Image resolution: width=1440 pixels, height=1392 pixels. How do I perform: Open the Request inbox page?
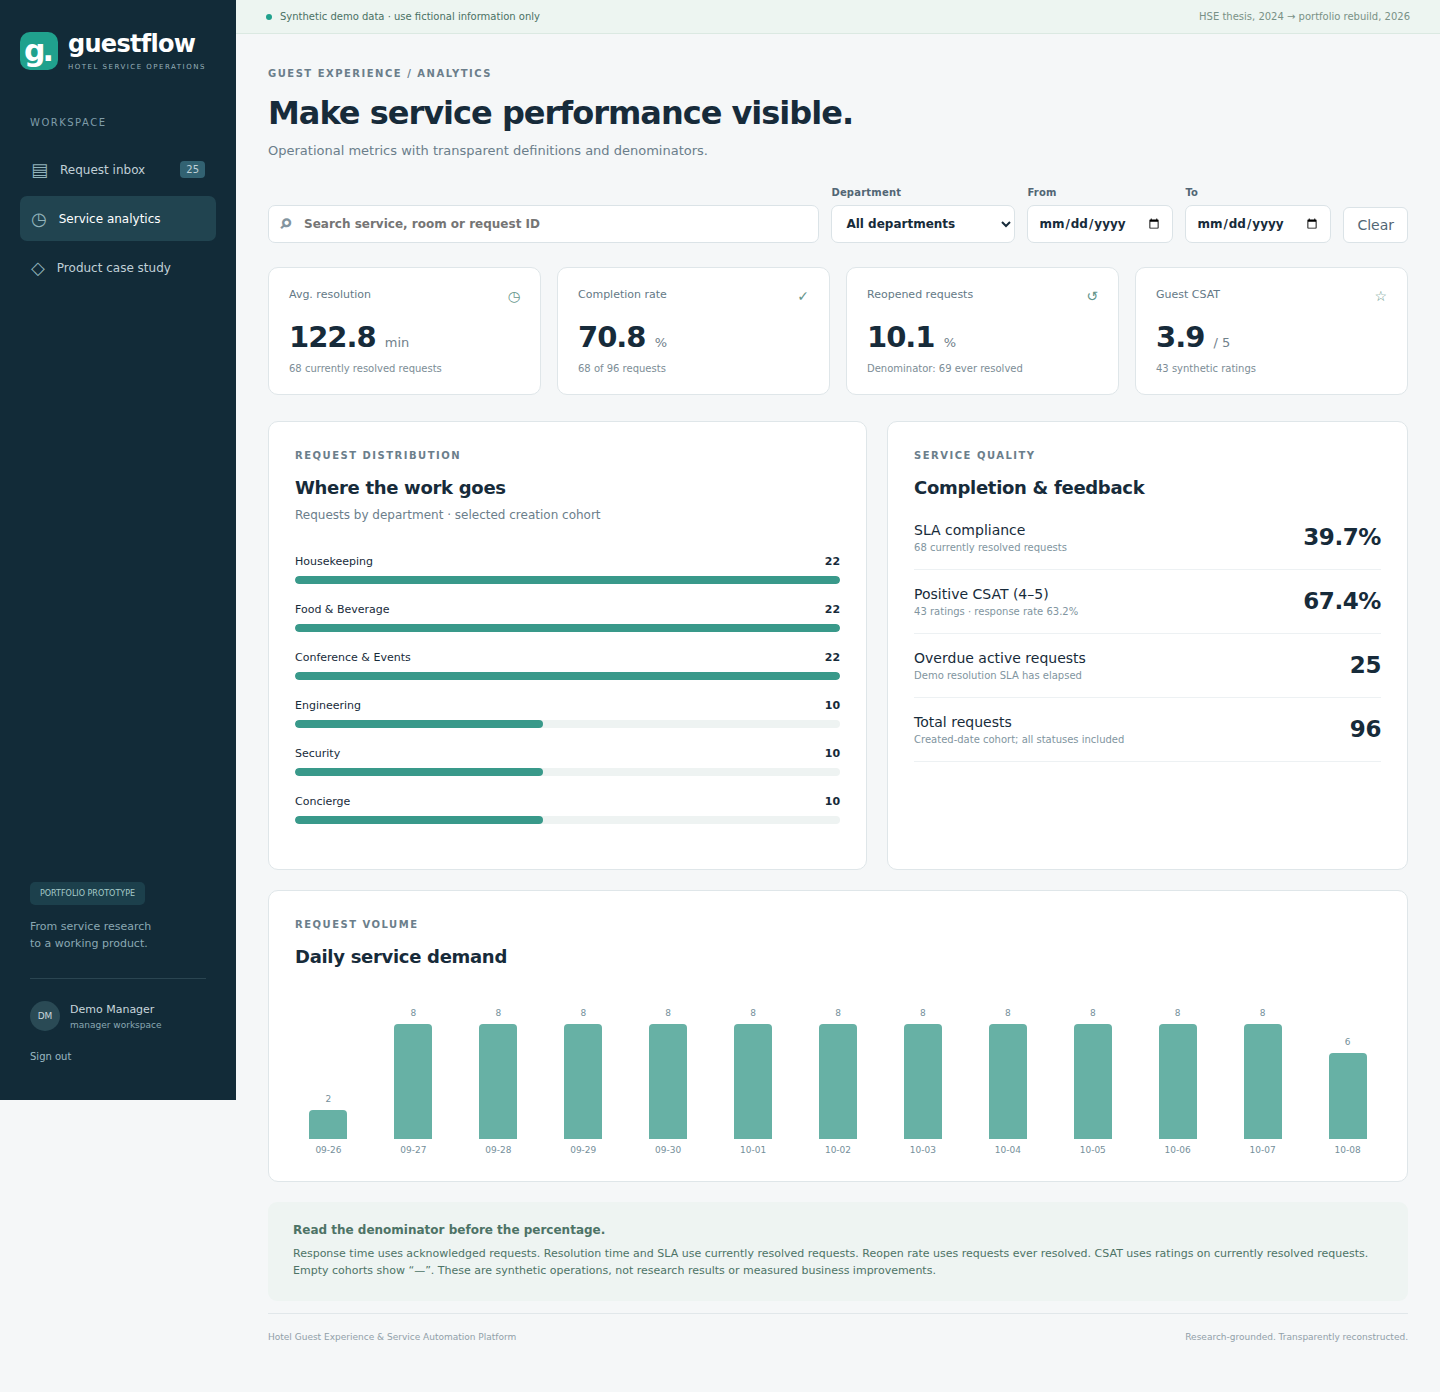[118, 170]
